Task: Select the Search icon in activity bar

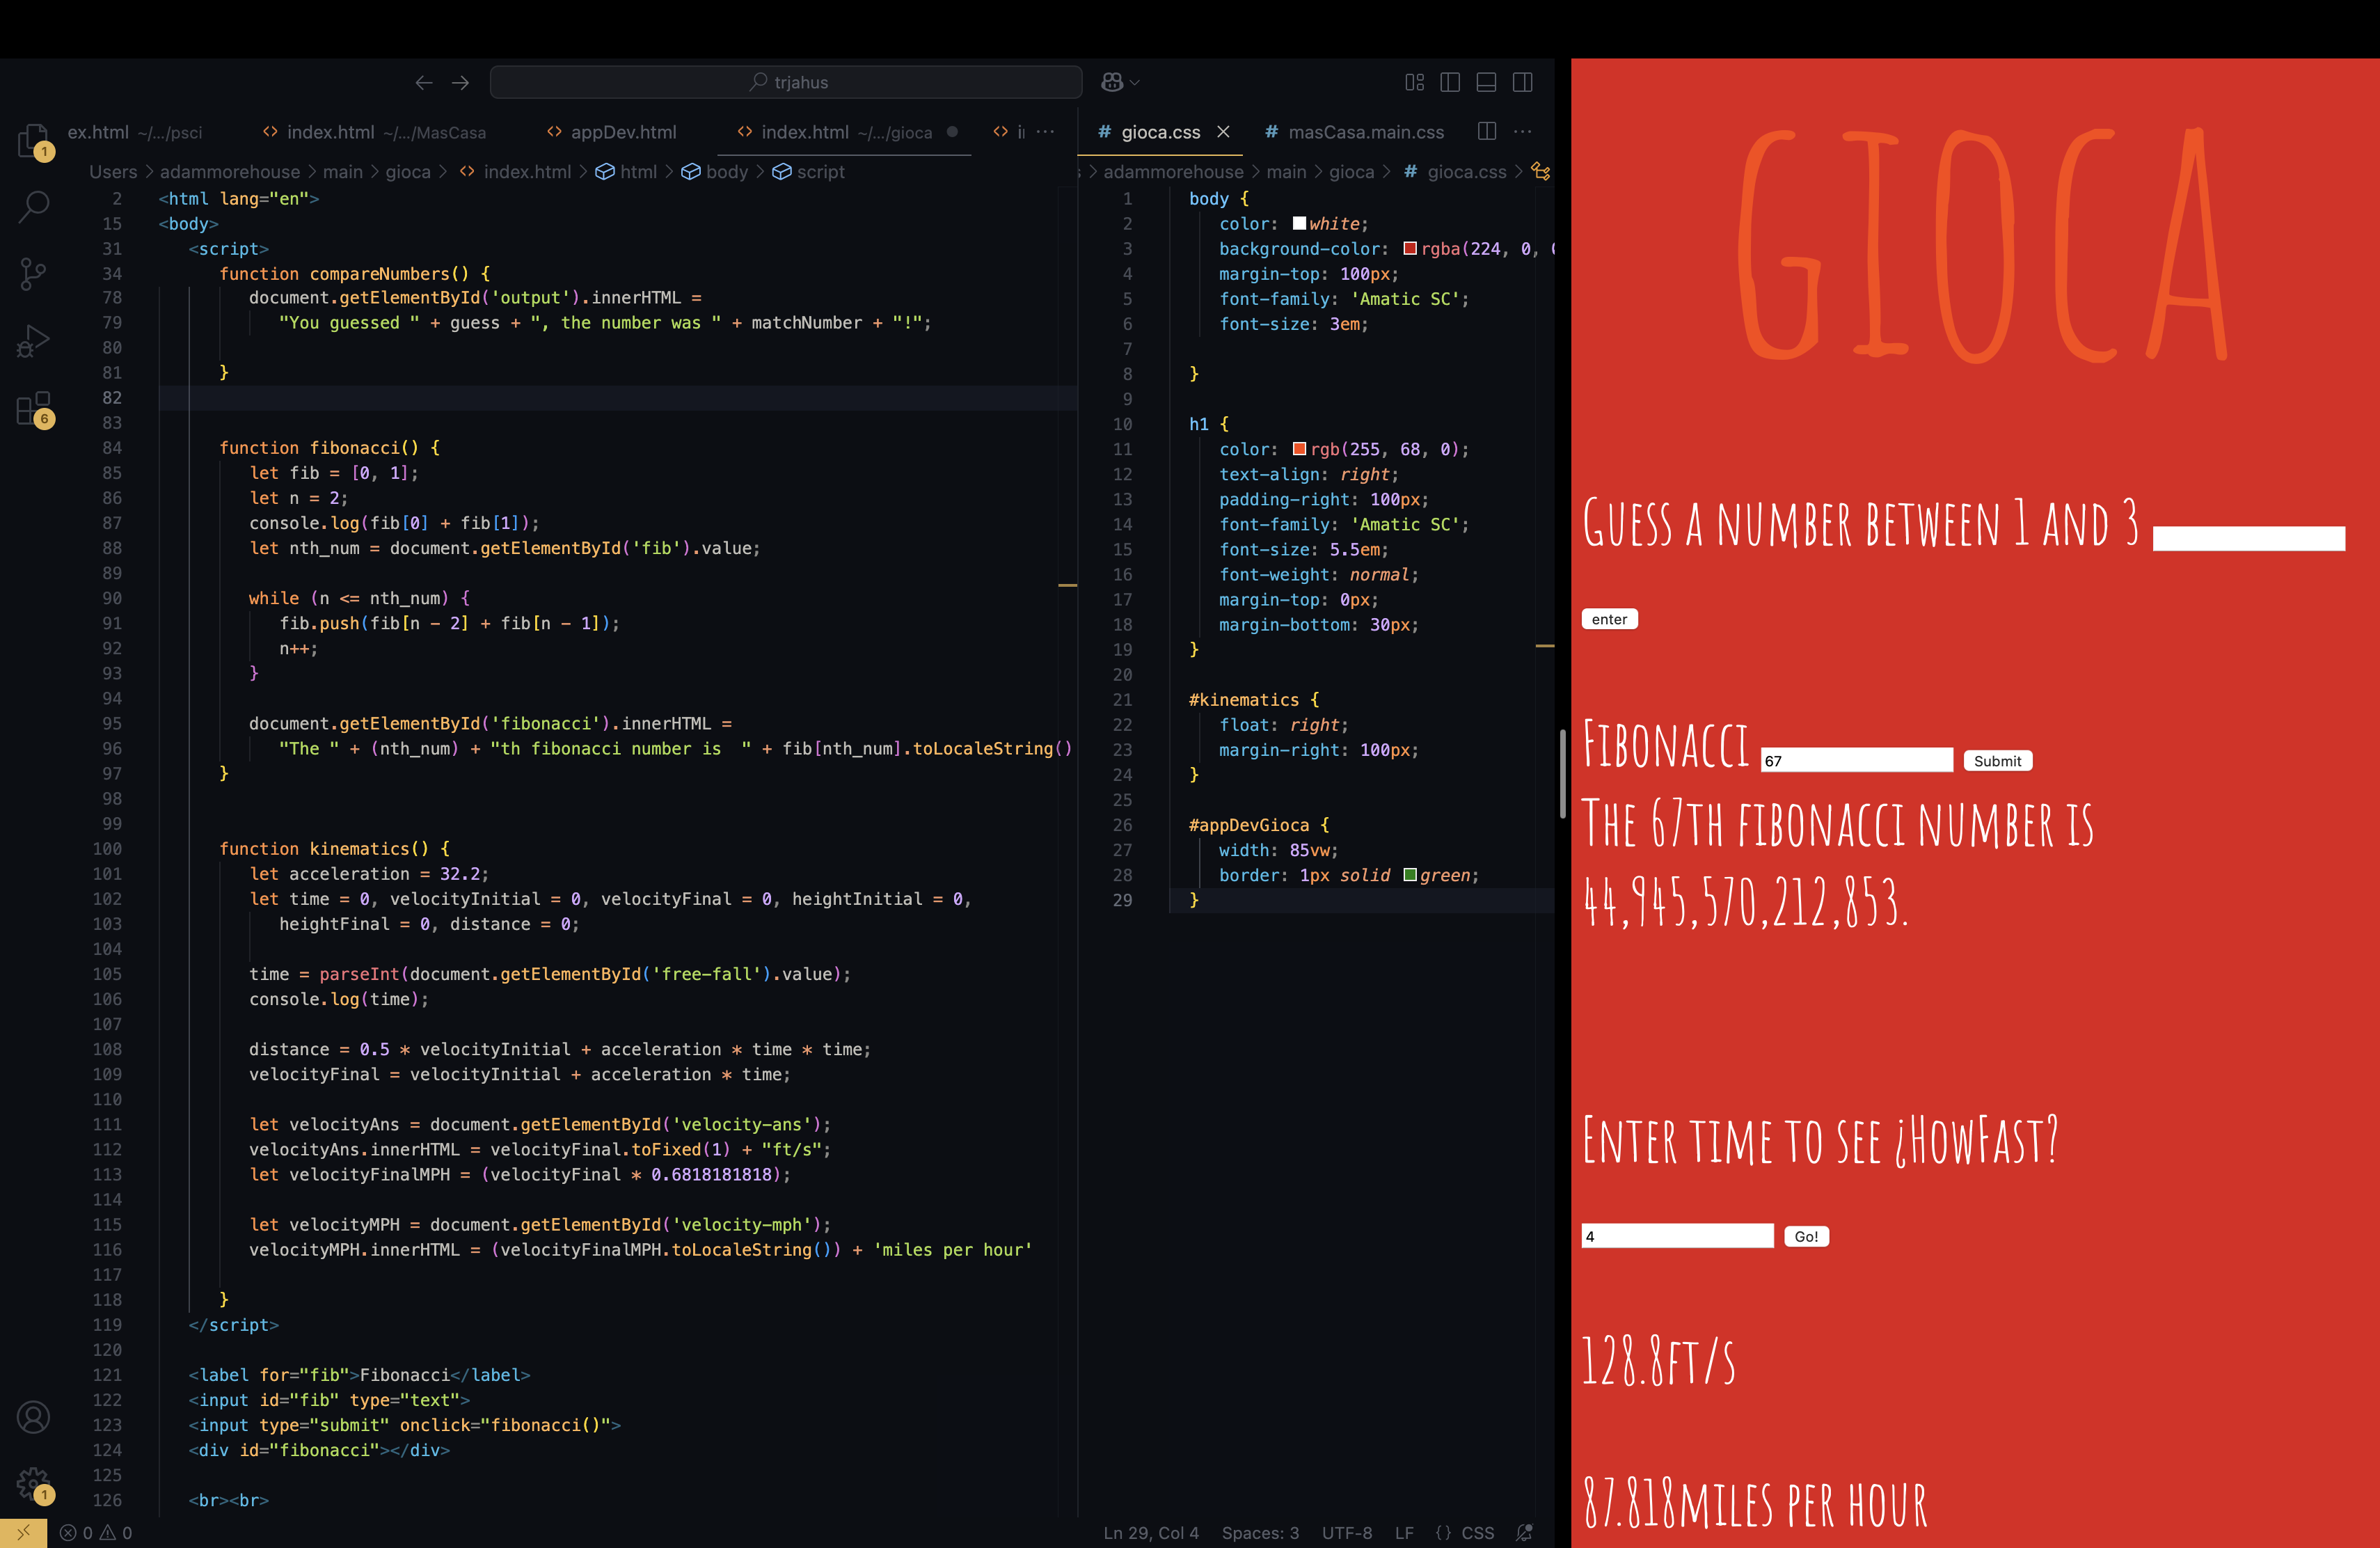Action: [34, 207]
